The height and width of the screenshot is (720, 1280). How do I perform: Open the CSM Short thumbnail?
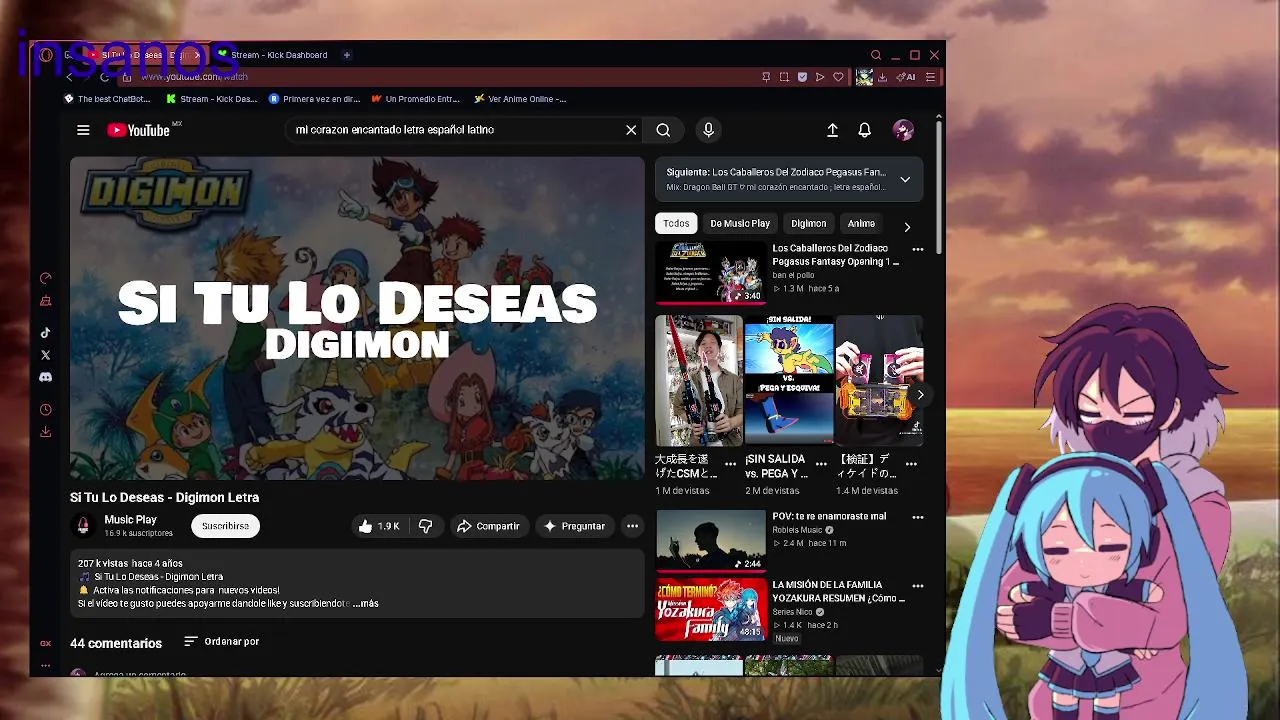[x=699, y=380]
